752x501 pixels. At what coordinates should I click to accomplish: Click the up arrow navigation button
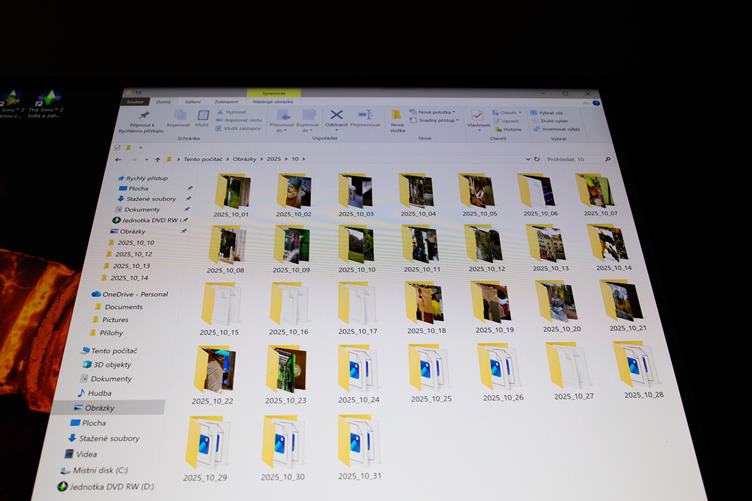tap(157, 159)
